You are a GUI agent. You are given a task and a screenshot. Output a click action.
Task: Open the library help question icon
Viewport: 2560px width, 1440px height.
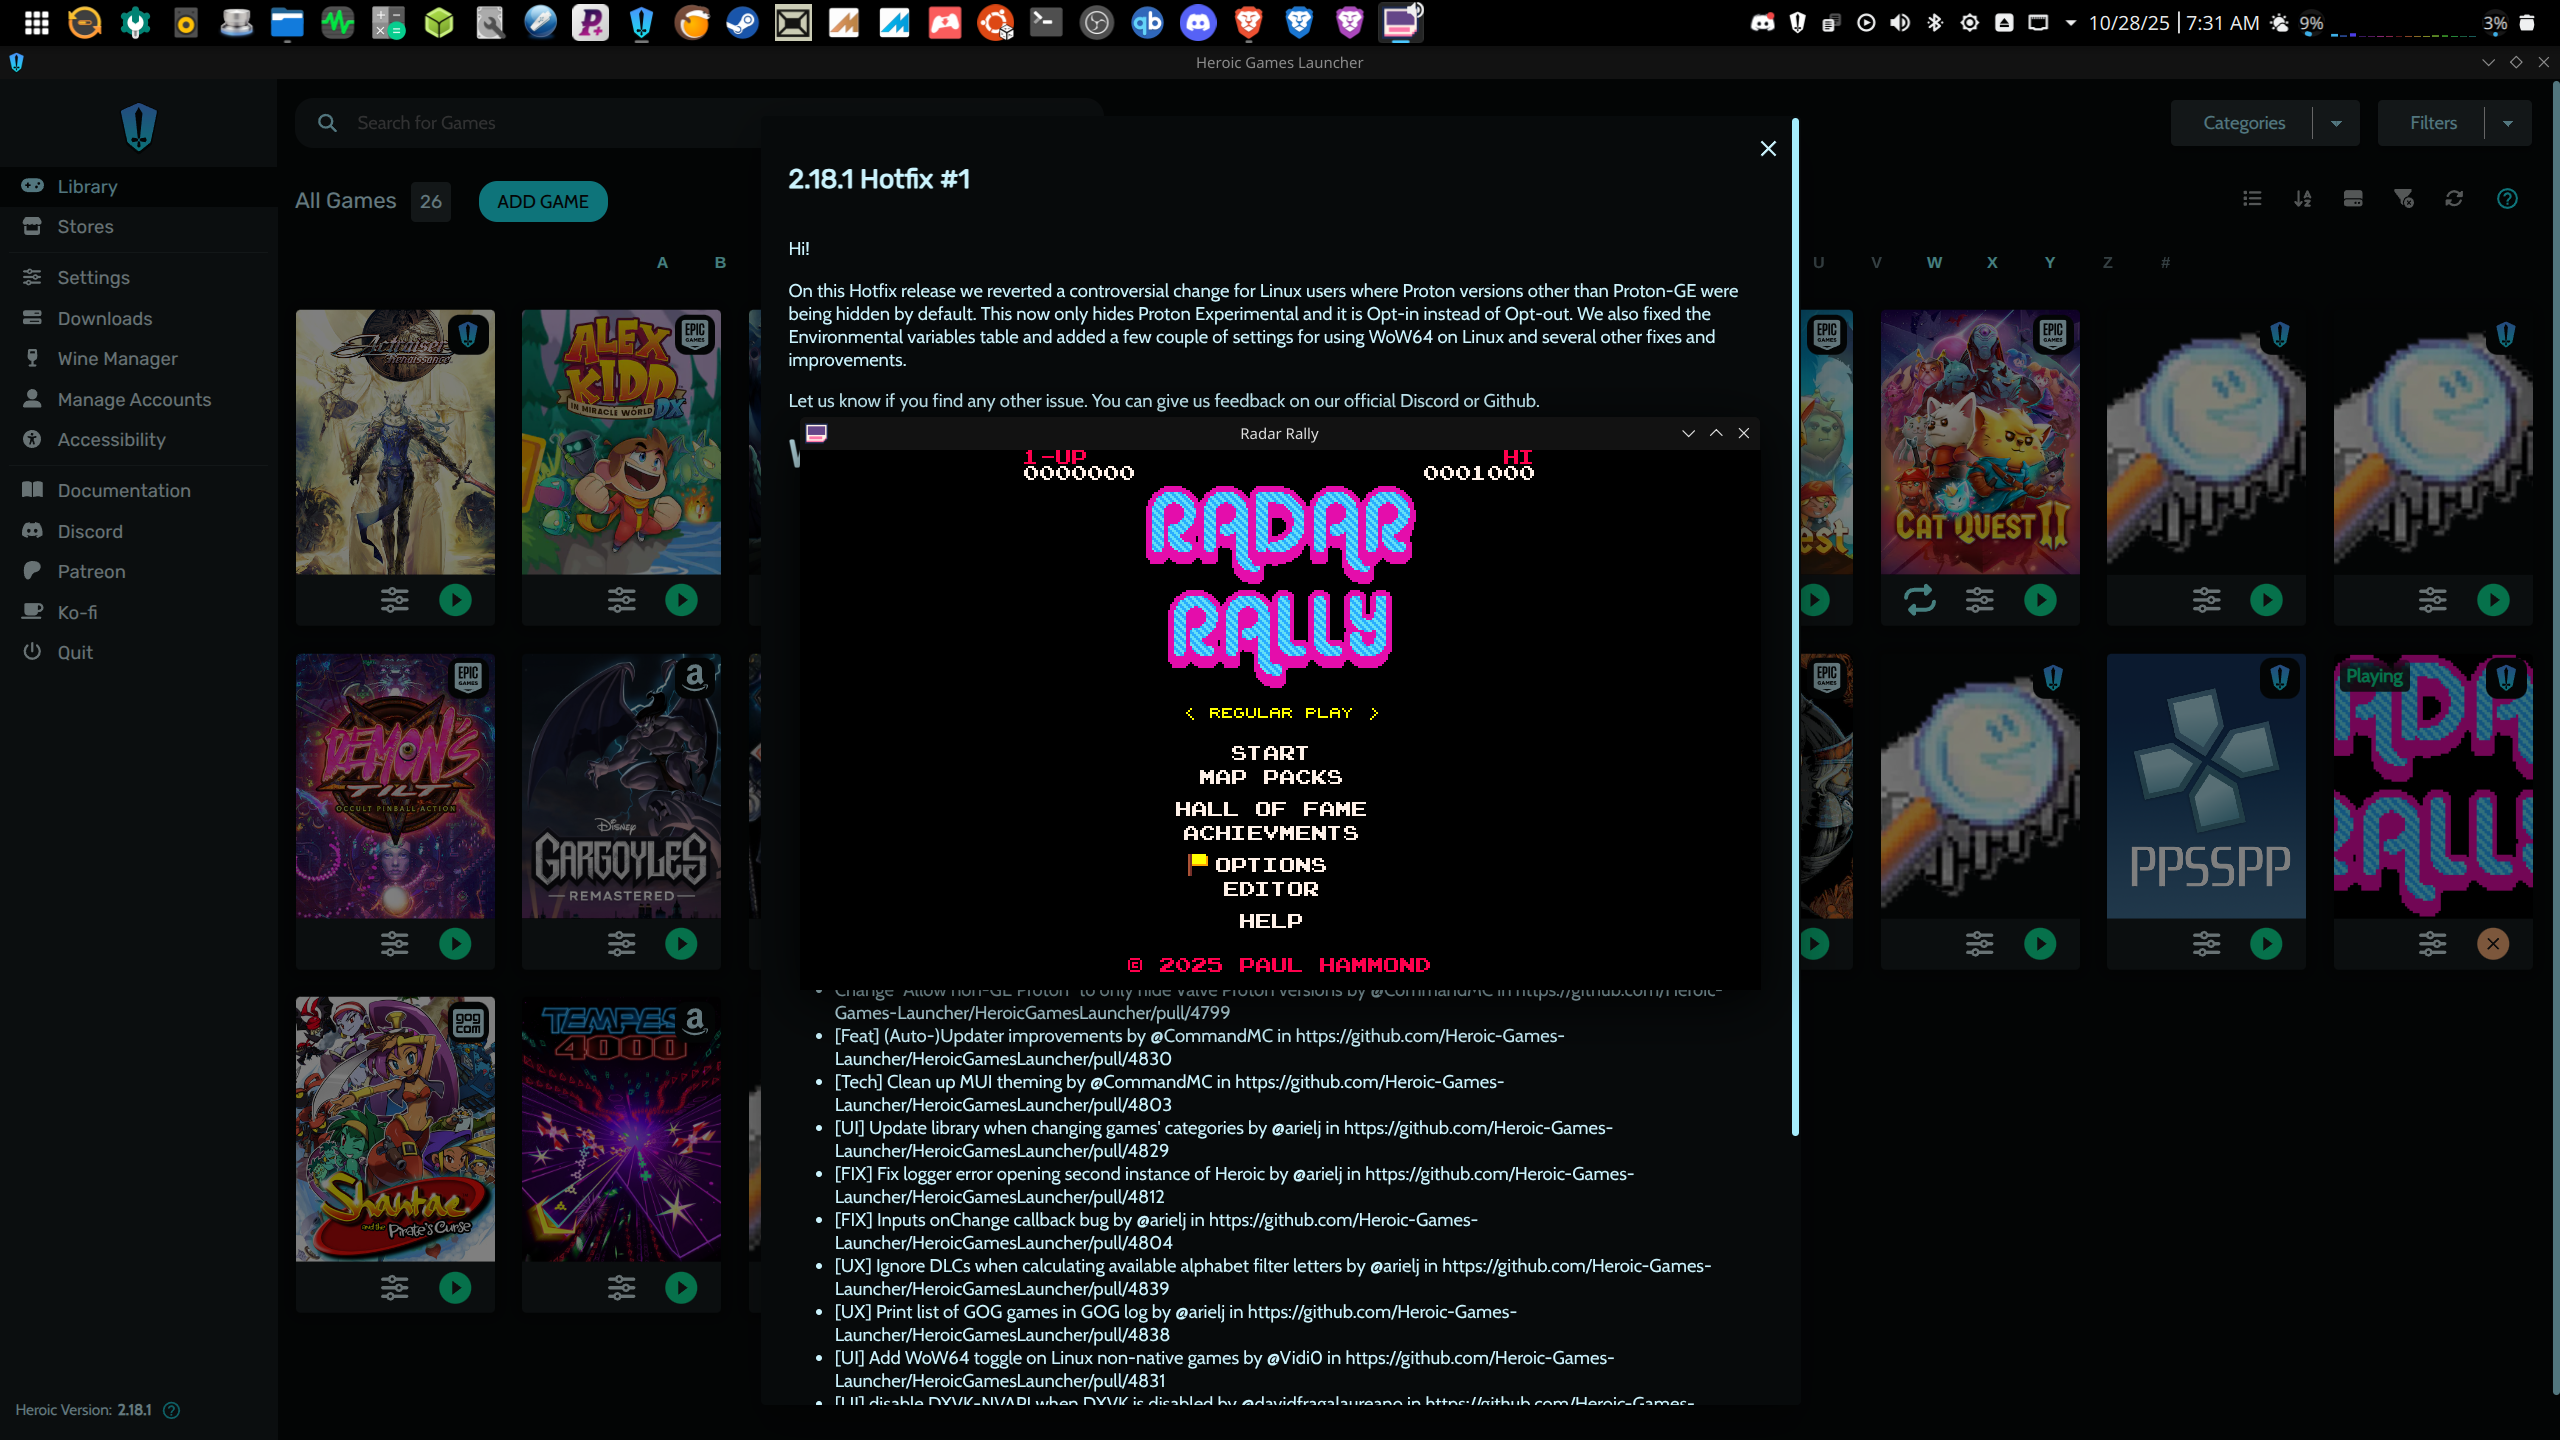2507,199
